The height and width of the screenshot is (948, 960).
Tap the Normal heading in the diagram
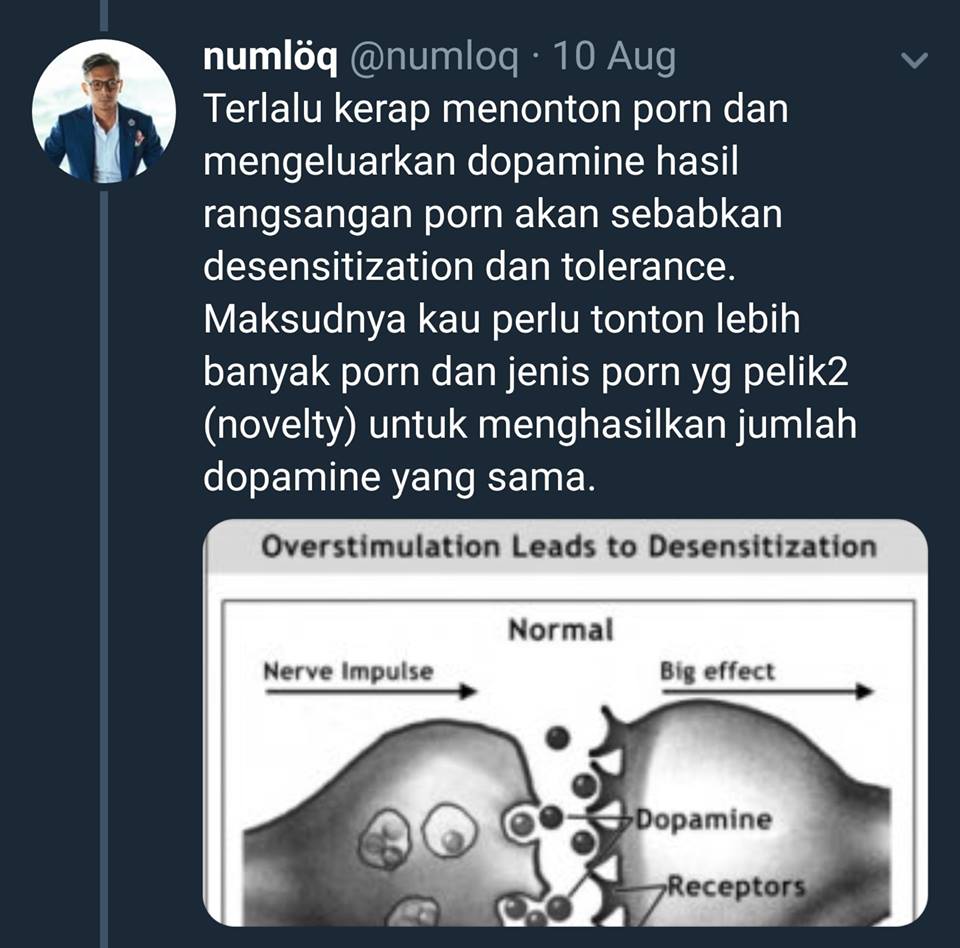coord(560,630)
